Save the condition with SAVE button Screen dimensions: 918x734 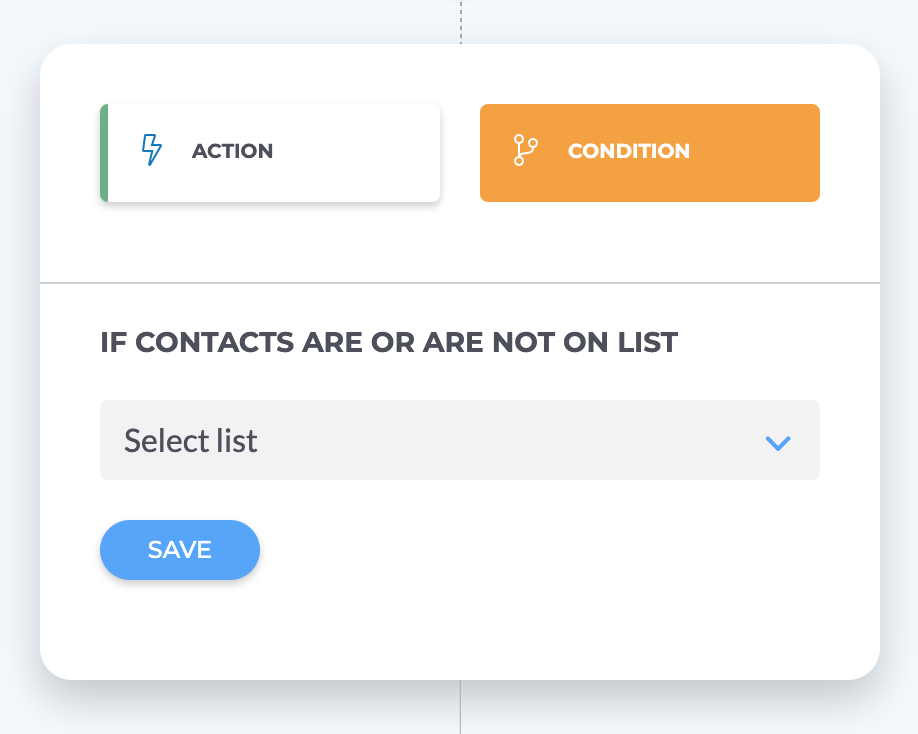(180, 550)
